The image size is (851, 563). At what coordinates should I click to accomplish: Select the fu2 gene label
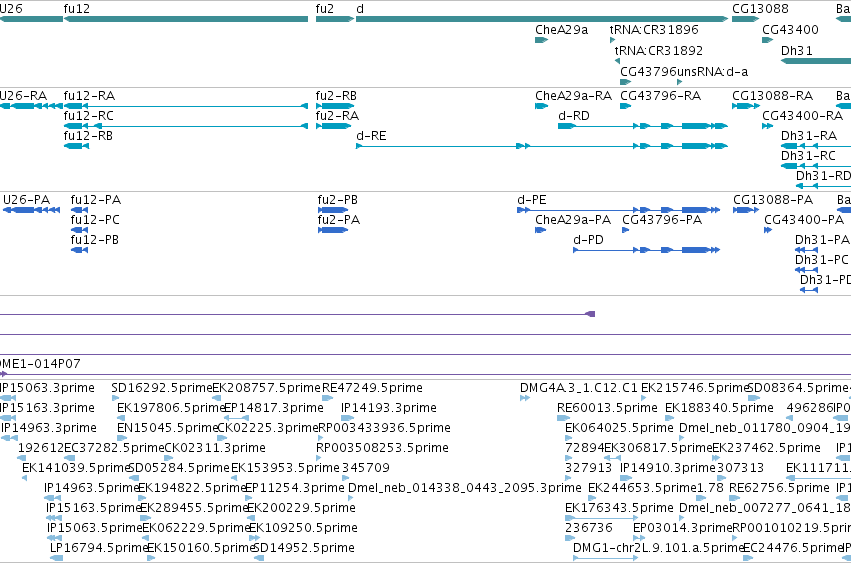[x=325, y=9]
